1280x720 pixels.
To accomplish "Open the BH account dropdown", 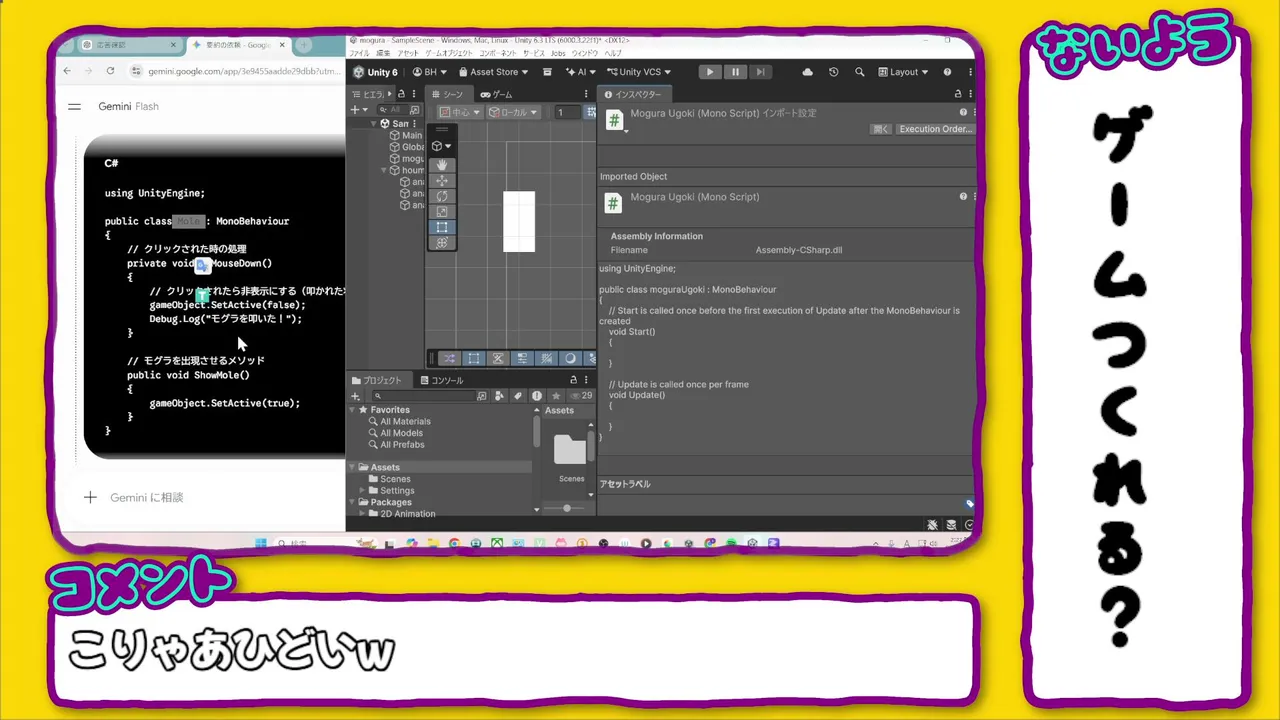I will [430, 72].
